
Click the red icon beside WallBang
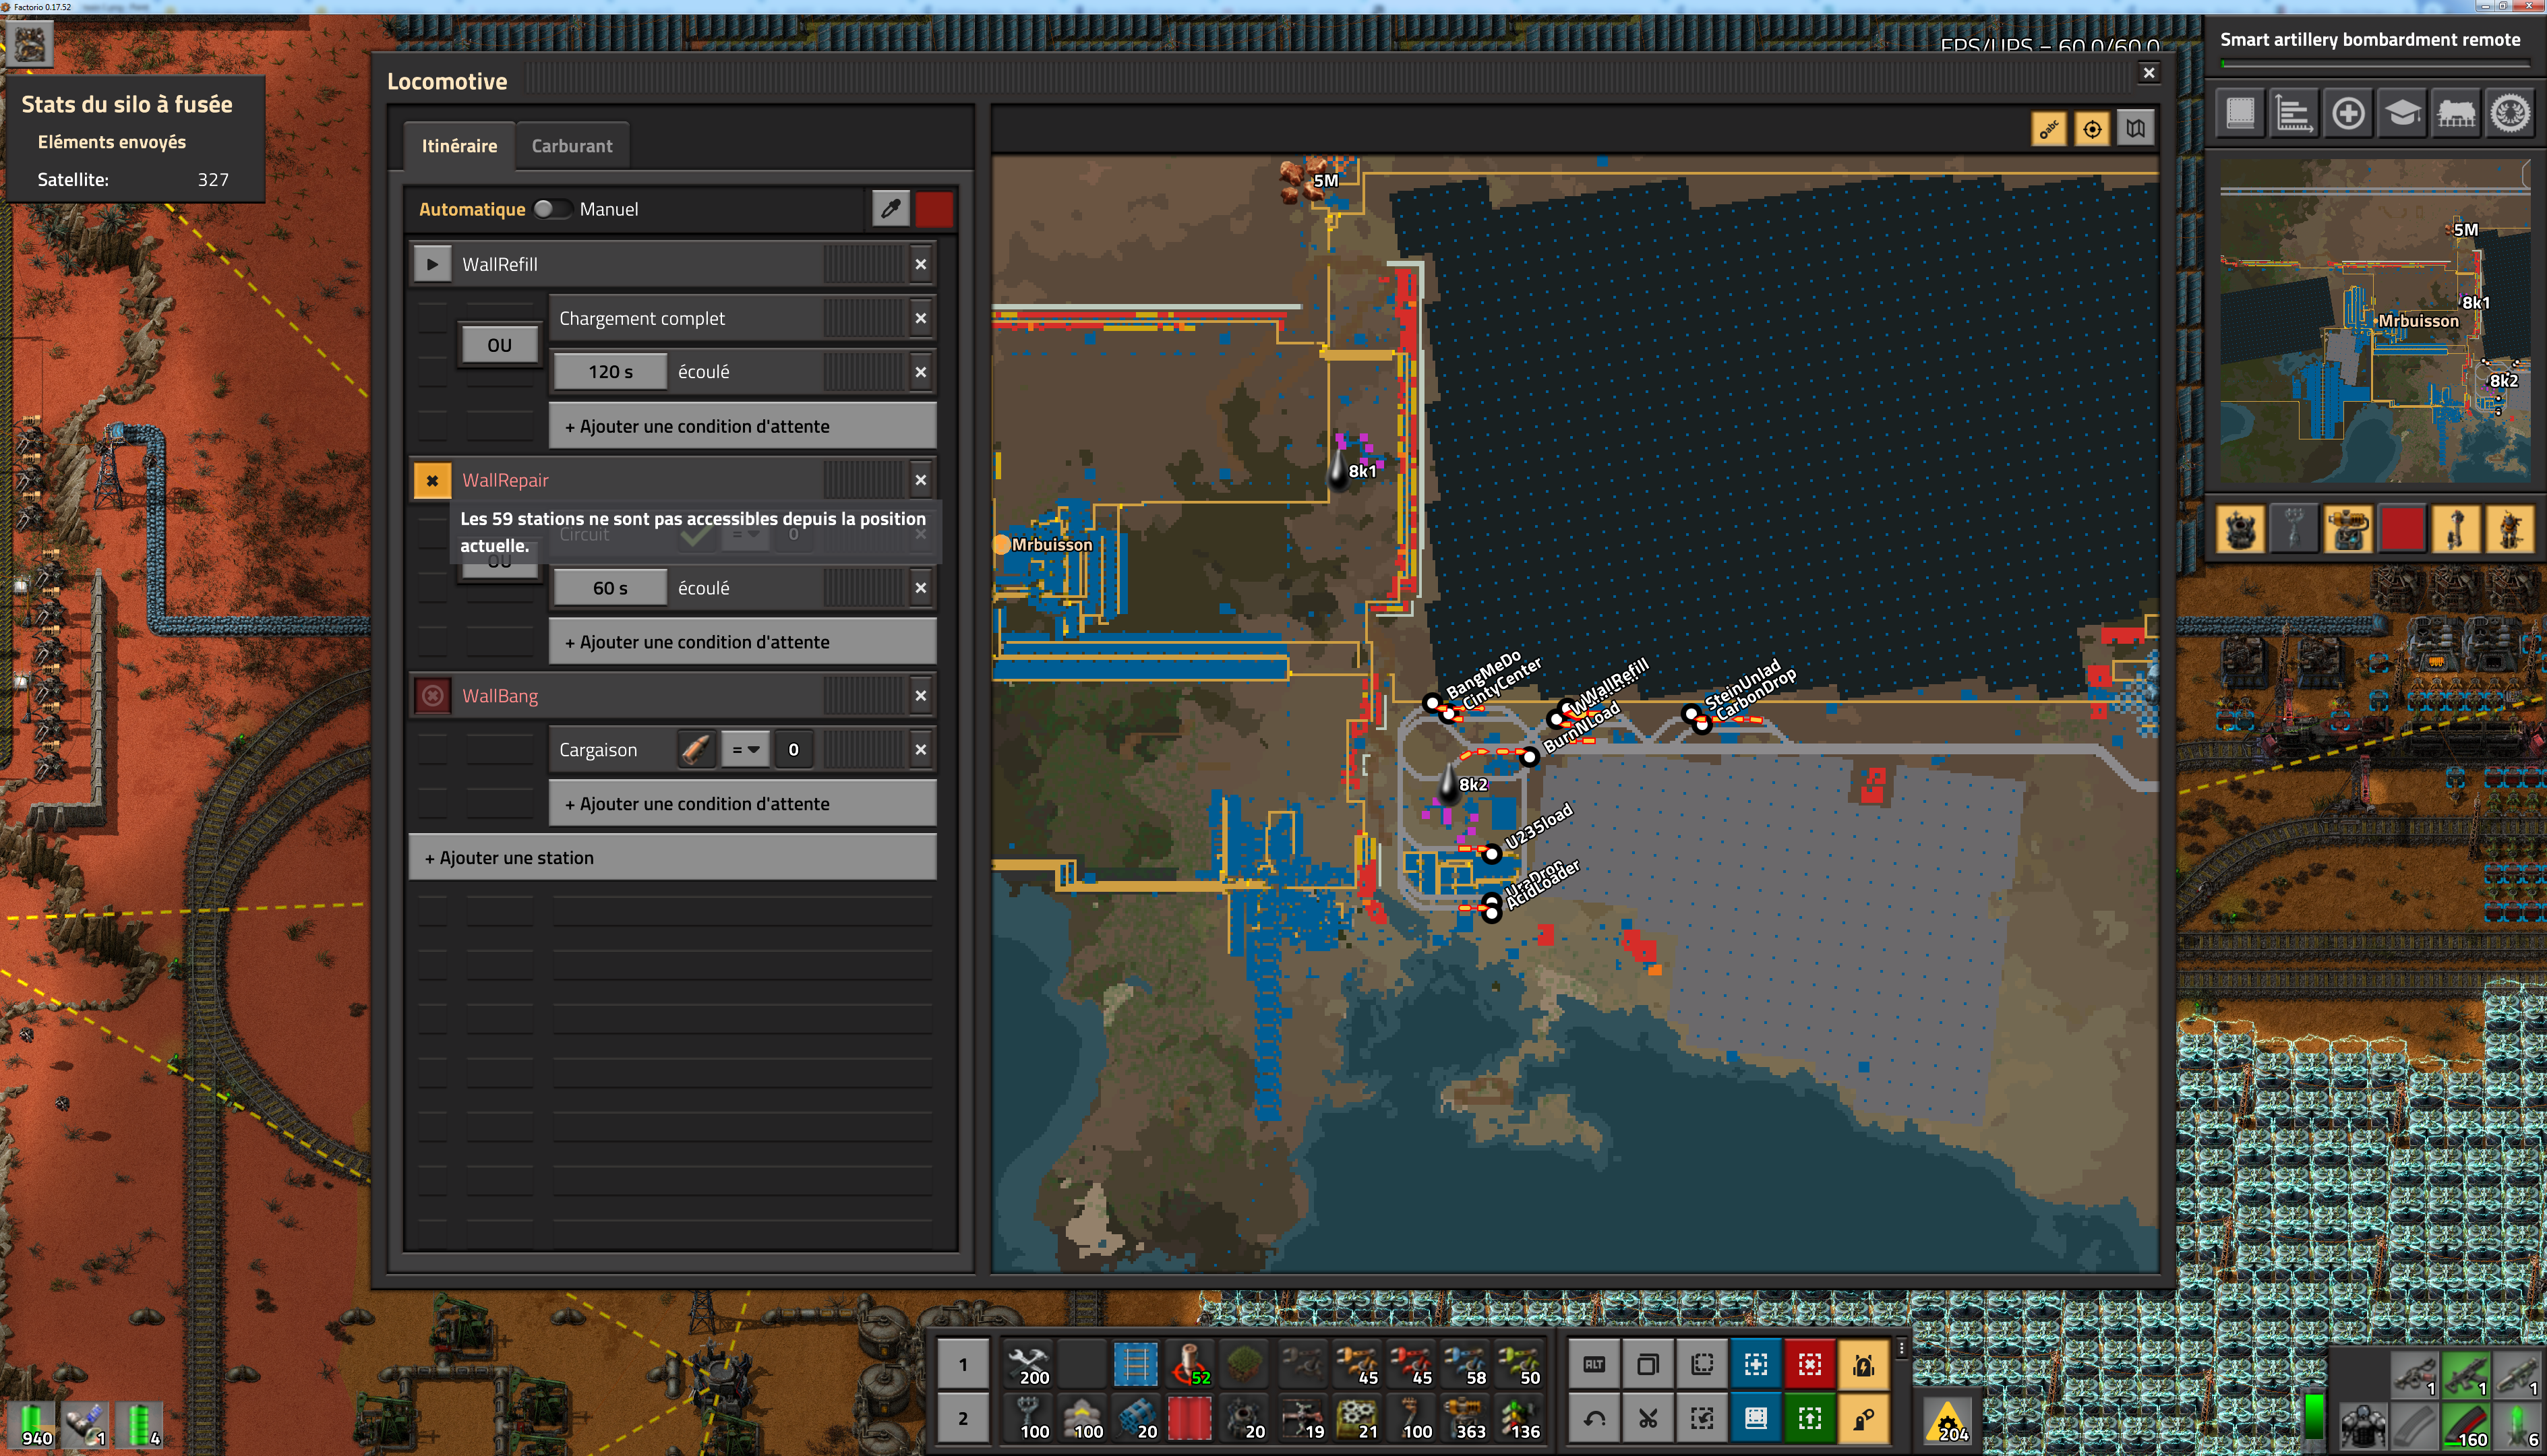(x=432, y=696)
